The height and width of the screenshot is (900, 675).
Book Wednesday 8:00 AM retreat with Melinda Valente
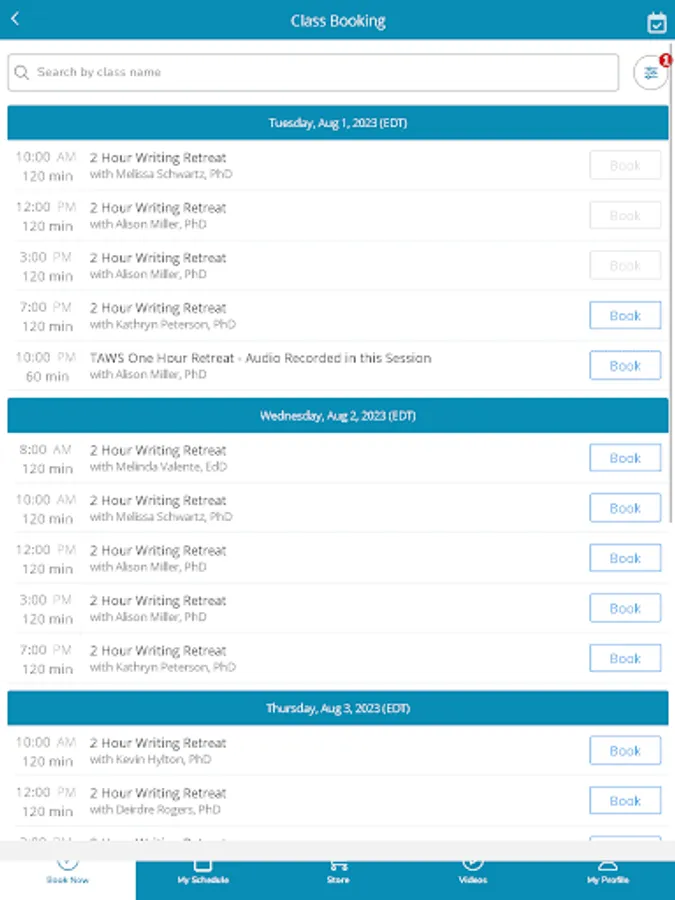coord(625,458)
